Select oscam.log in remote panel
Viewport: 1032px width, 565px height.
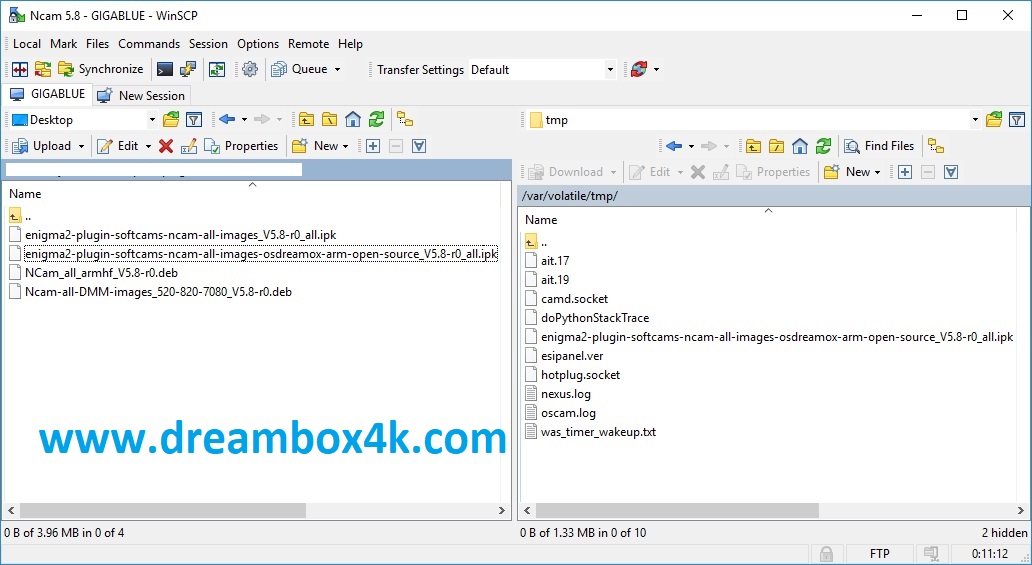click(568, 413)
